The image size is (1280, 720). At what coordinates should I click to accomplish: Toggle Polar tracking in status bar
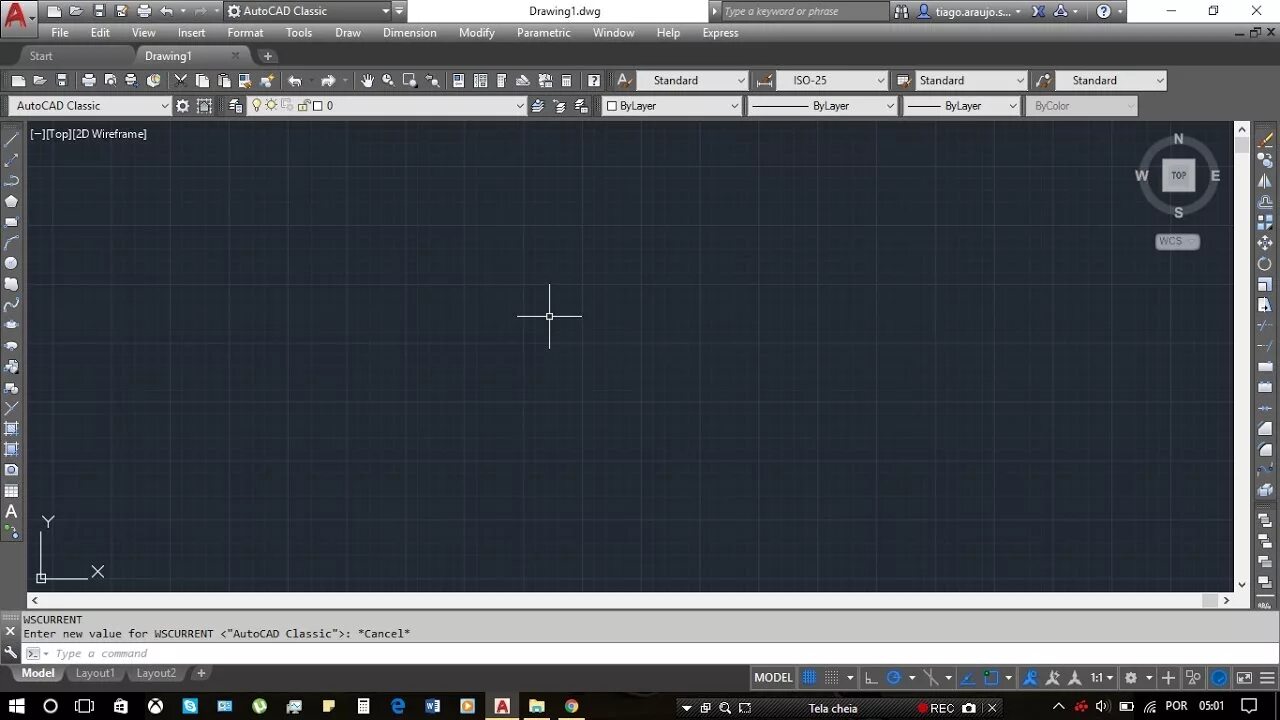(x=894, y=678)
